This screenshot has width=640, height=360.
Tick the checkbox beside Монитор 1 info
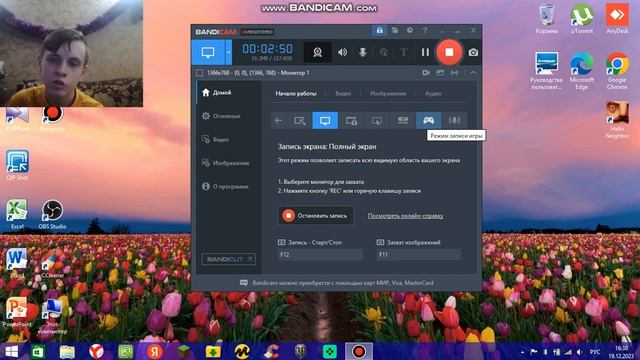[200, 73]
